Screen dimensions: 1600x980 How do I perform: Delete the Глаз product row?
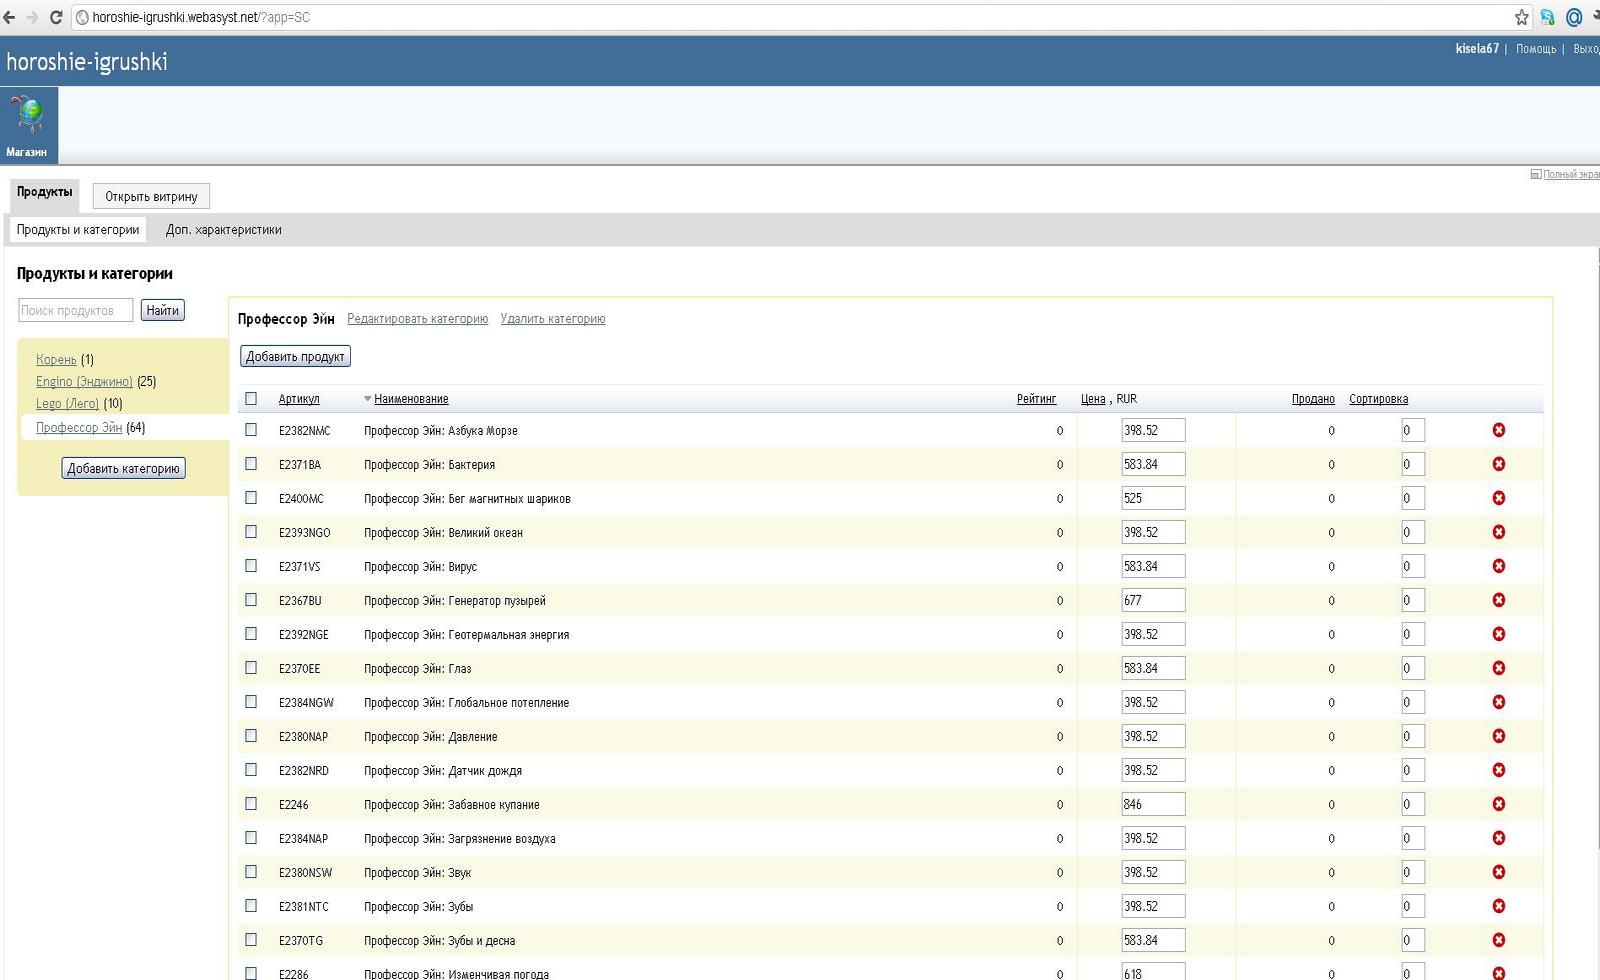click(x=1498, y=668)
